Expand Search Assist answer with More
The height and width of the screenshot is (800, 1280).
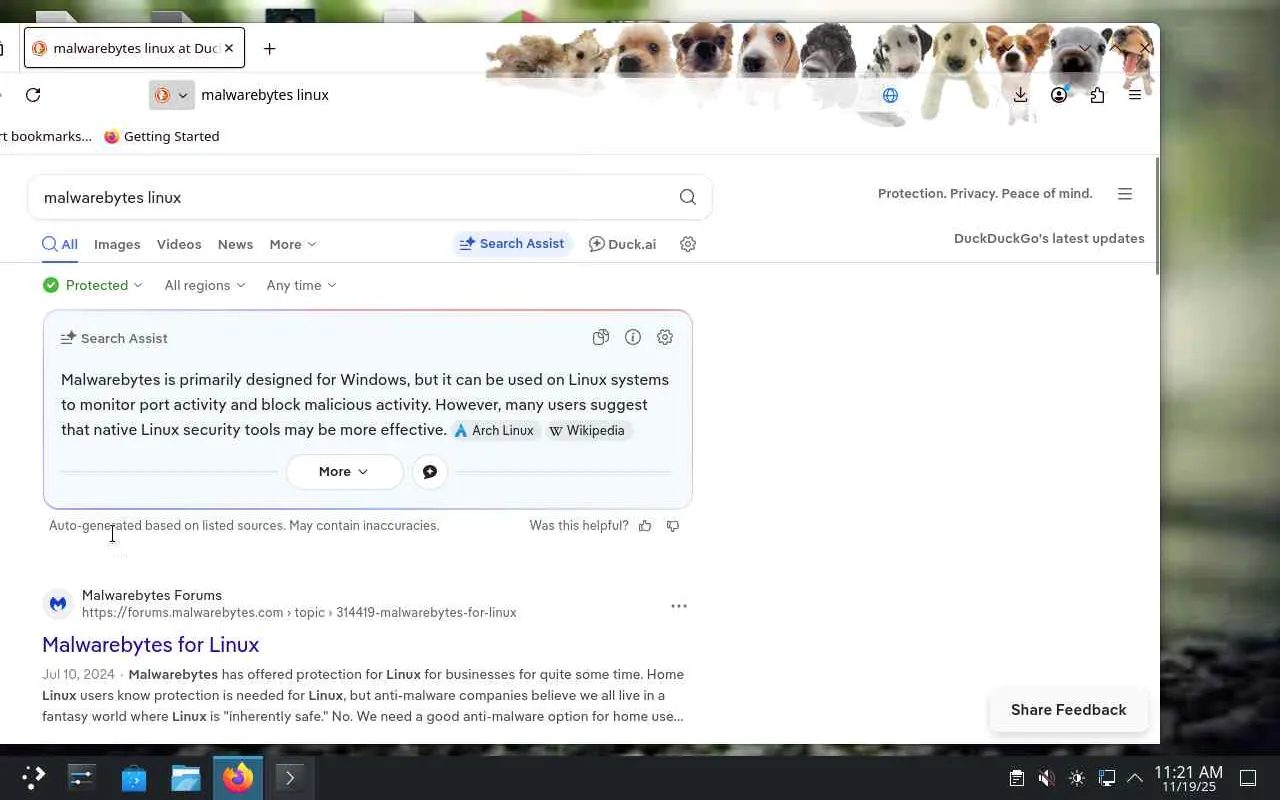coord(344,472)
